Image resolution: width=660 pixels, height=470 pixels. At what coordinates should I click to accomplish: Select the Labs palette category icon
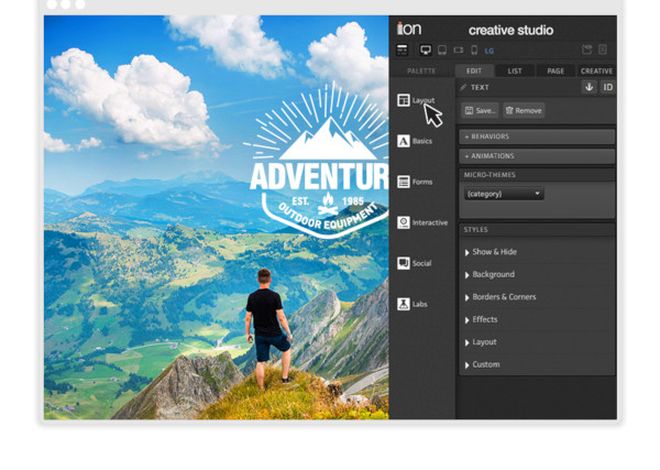pyautogui.click(x=403, y=304)
